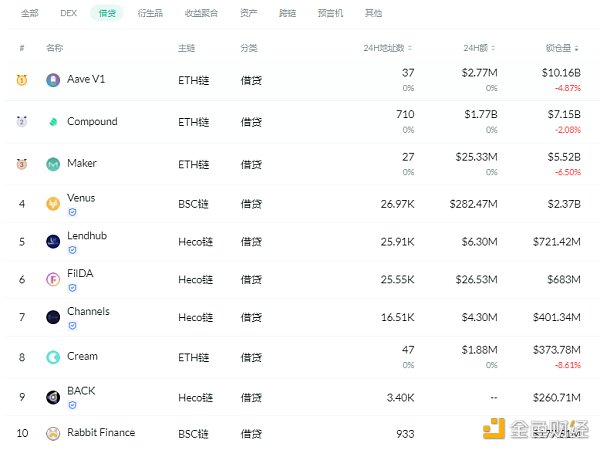Sort by 24H额 column

(479, 48)
